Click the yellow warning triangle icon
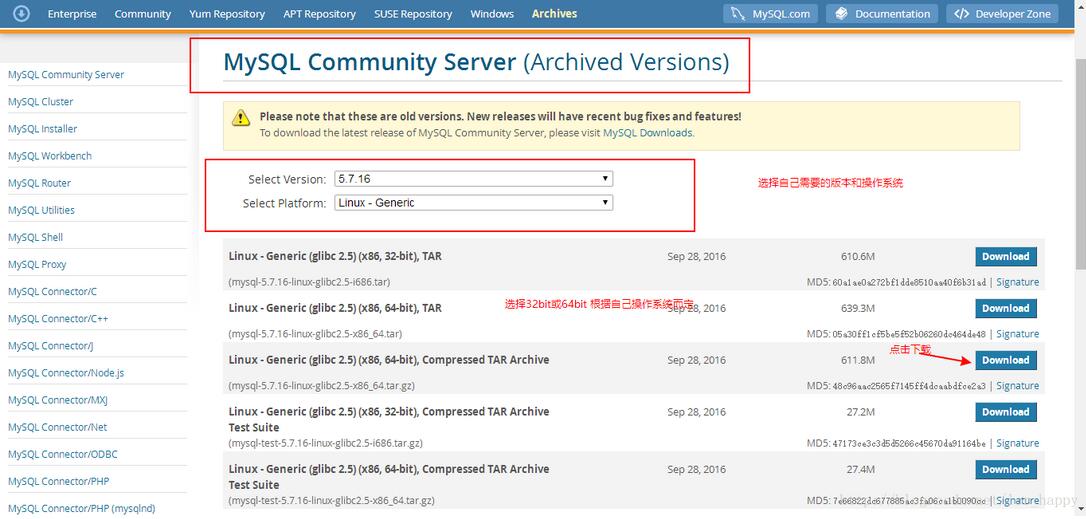Image resolution: width=1086 pixels, height=519 pixels. (241, 118)
